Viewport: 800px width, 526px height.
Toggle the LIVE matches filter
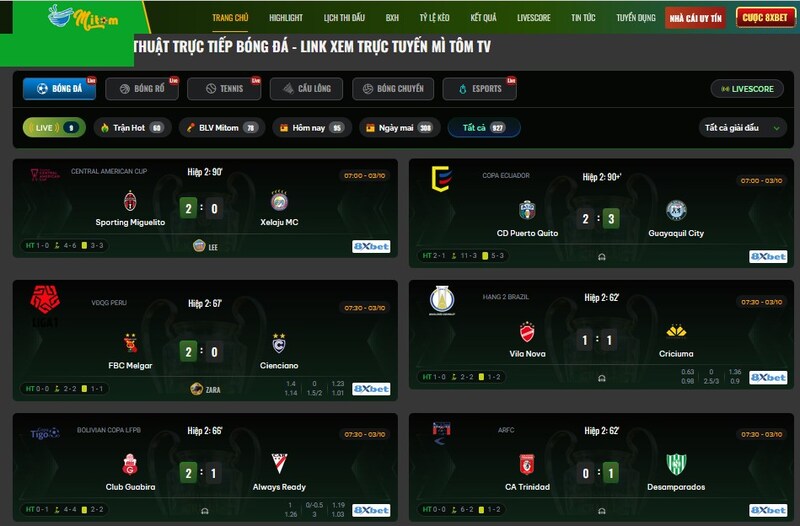click(x=54, y=128)
